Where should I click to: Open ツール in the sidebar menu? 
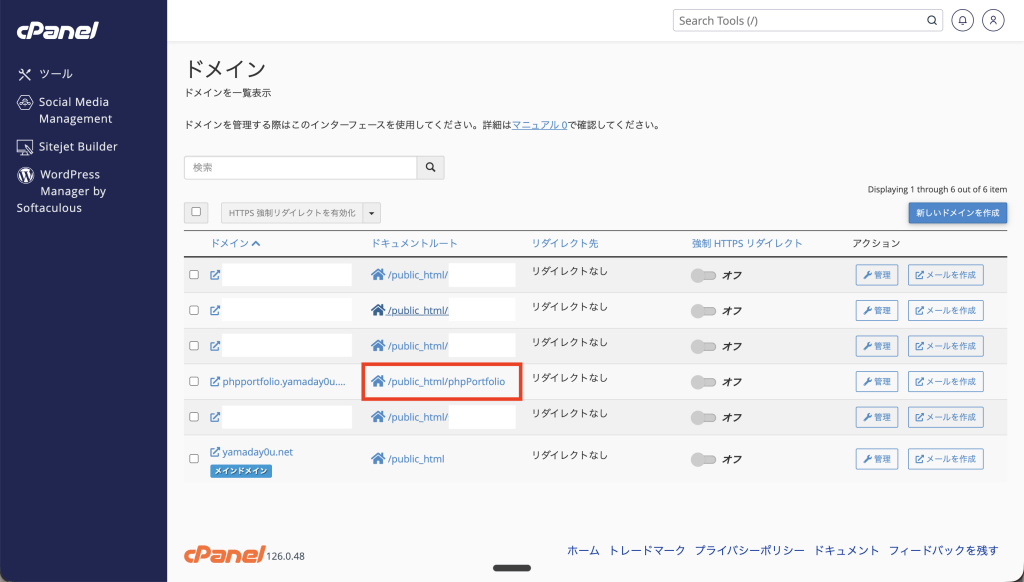tap(55, 74)
